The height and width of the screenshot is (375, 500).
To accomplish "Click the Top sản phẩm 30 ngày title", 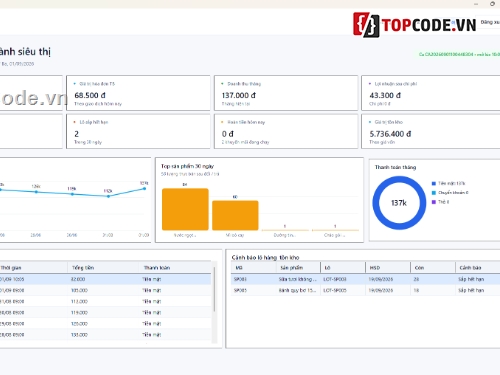I will (x=187, y=166).
